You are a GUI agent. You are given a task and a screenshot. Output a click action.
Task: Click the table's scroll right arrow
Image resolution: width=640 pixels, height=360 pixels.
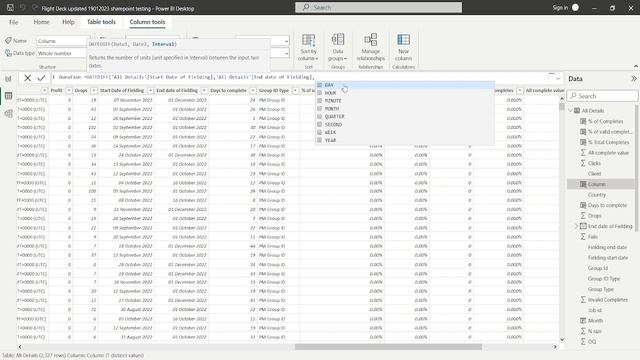[555, 347]
